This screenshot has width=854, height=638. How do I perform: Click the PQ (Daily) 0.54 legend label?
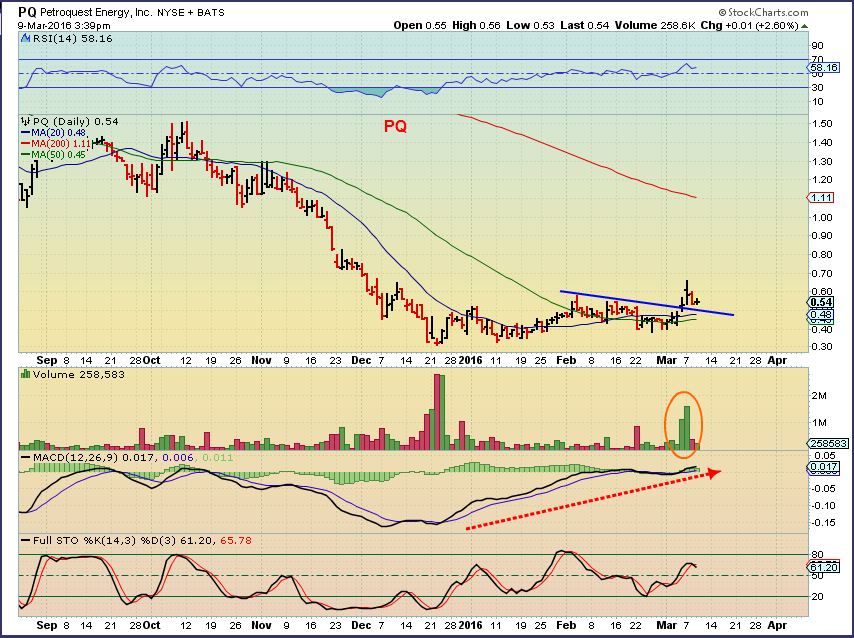[x=75, y=121]
